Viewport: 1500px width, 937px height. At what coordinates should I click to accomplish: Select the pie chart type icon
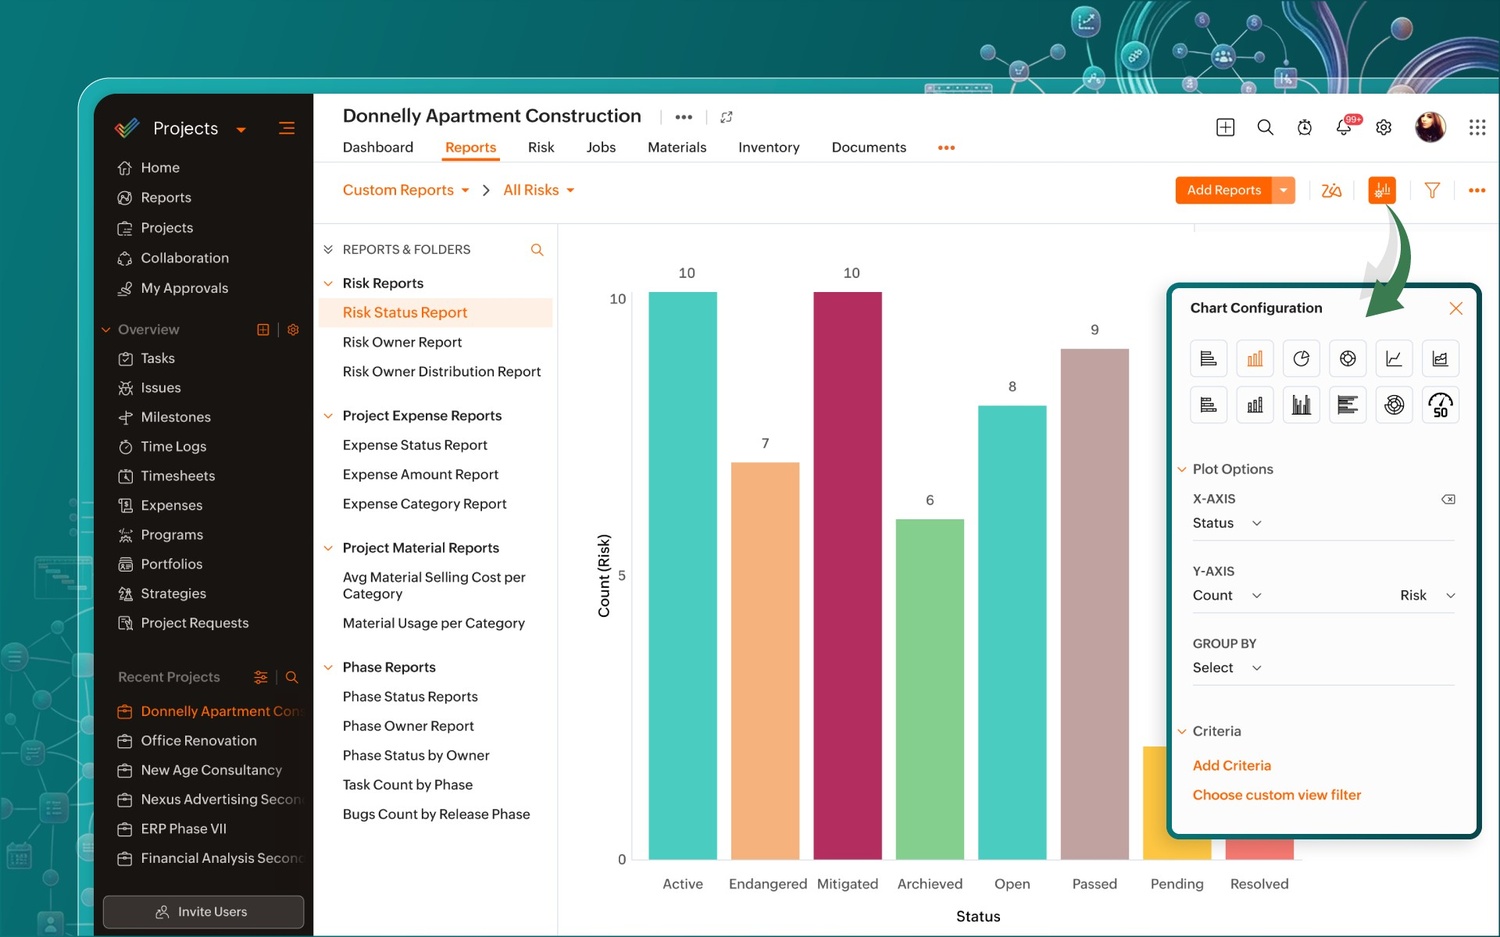(x=1301, y=359)
